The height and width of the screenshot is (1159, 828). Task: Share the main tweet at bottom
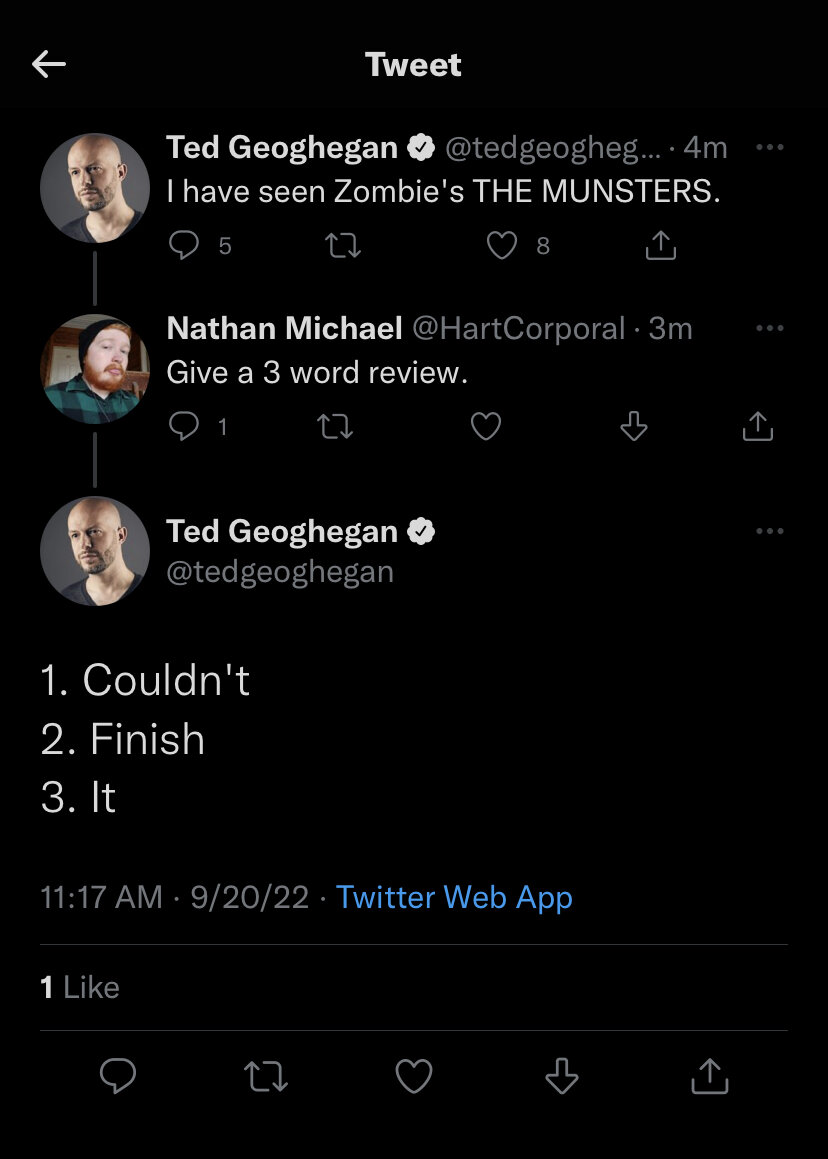tap(710, 1075)
